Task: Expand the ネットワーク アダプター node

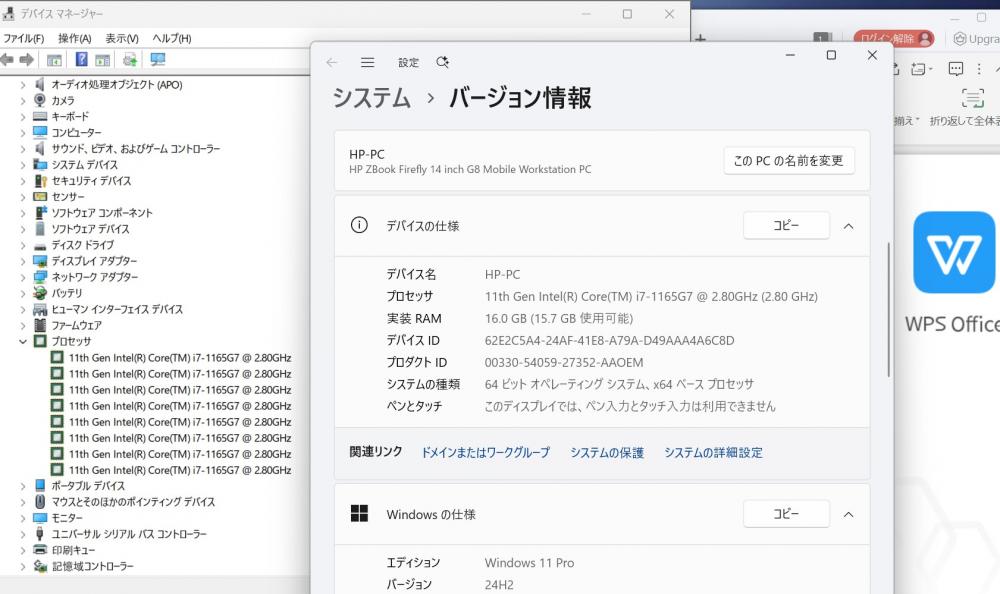Action: pyautogui.click(x=23, y=277)
